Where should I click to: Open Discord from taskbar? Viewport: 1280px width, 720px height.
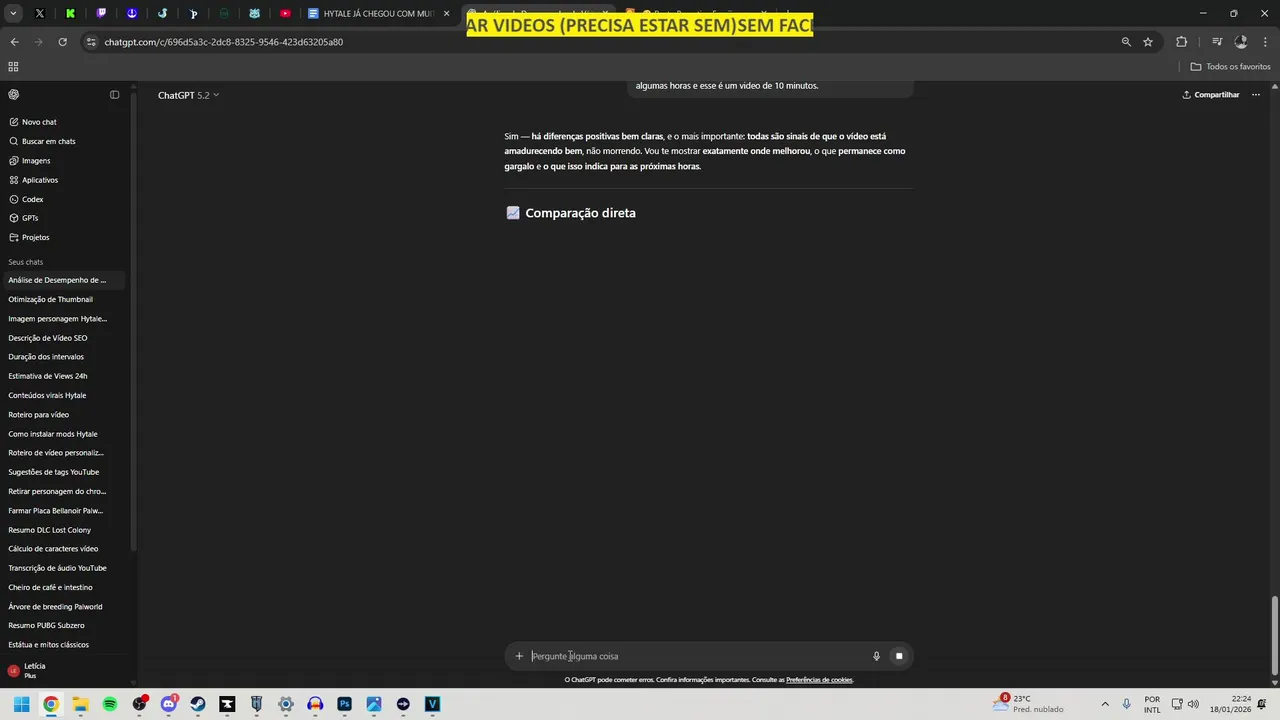click(168, 704)
